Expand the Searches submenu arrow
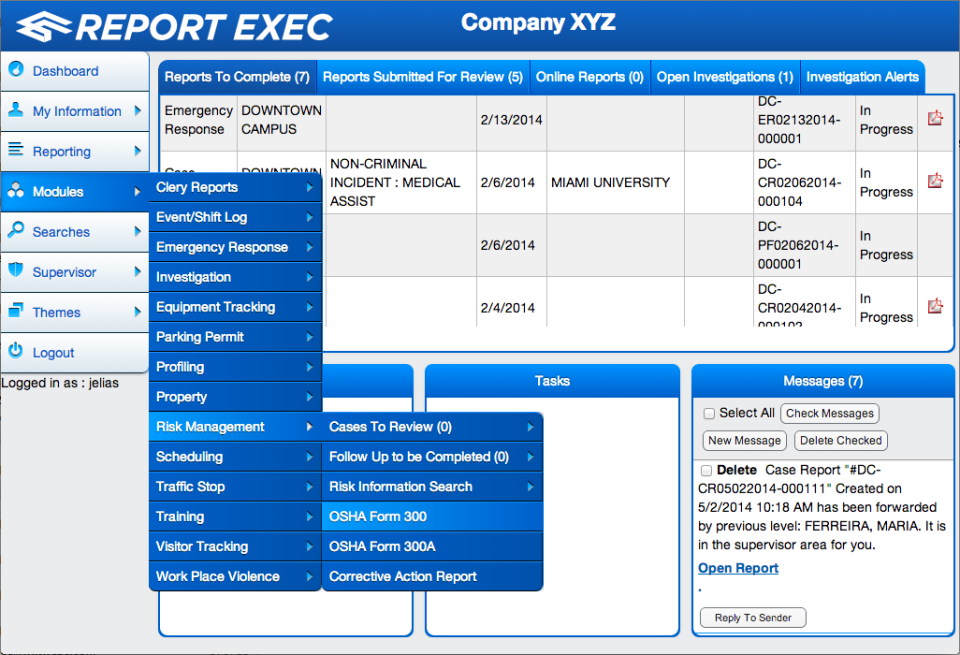Viewport: 960px width, 655px height. [x=138, y=231]
